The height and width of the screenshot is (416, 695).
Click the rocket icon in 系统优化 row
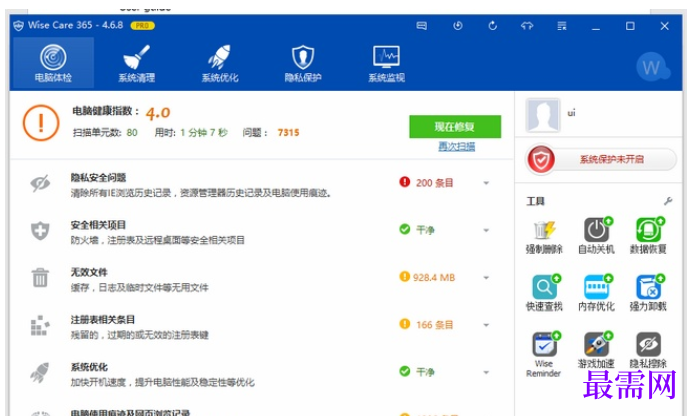[x=40, y=373]
